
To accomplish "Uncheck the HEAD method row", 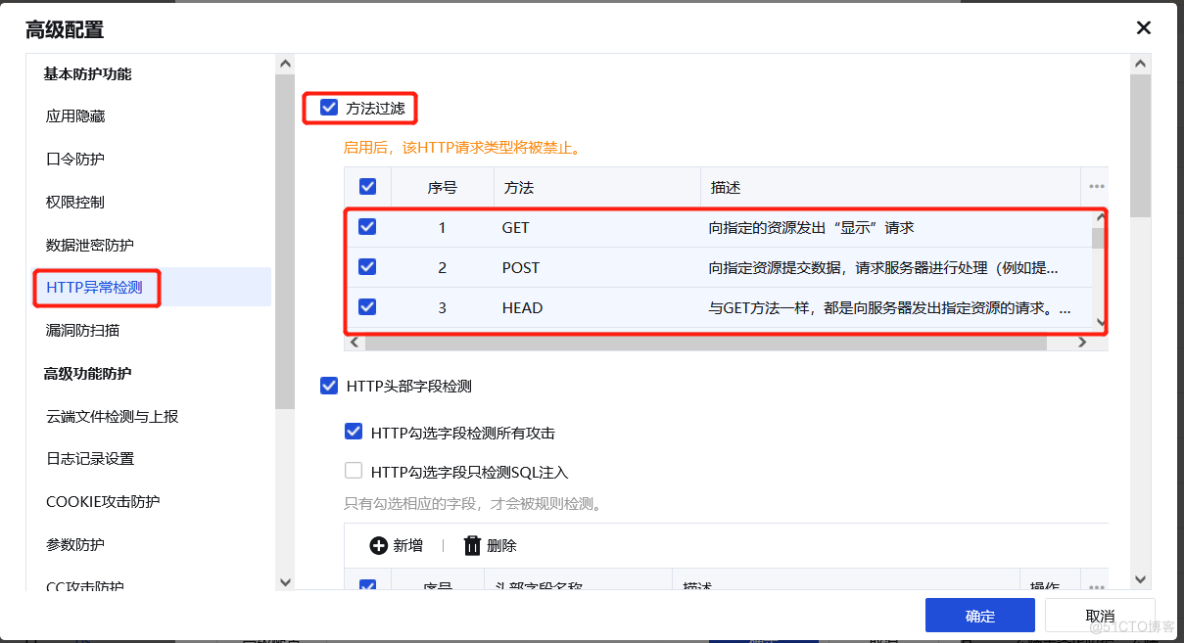I will click(367, 307).
